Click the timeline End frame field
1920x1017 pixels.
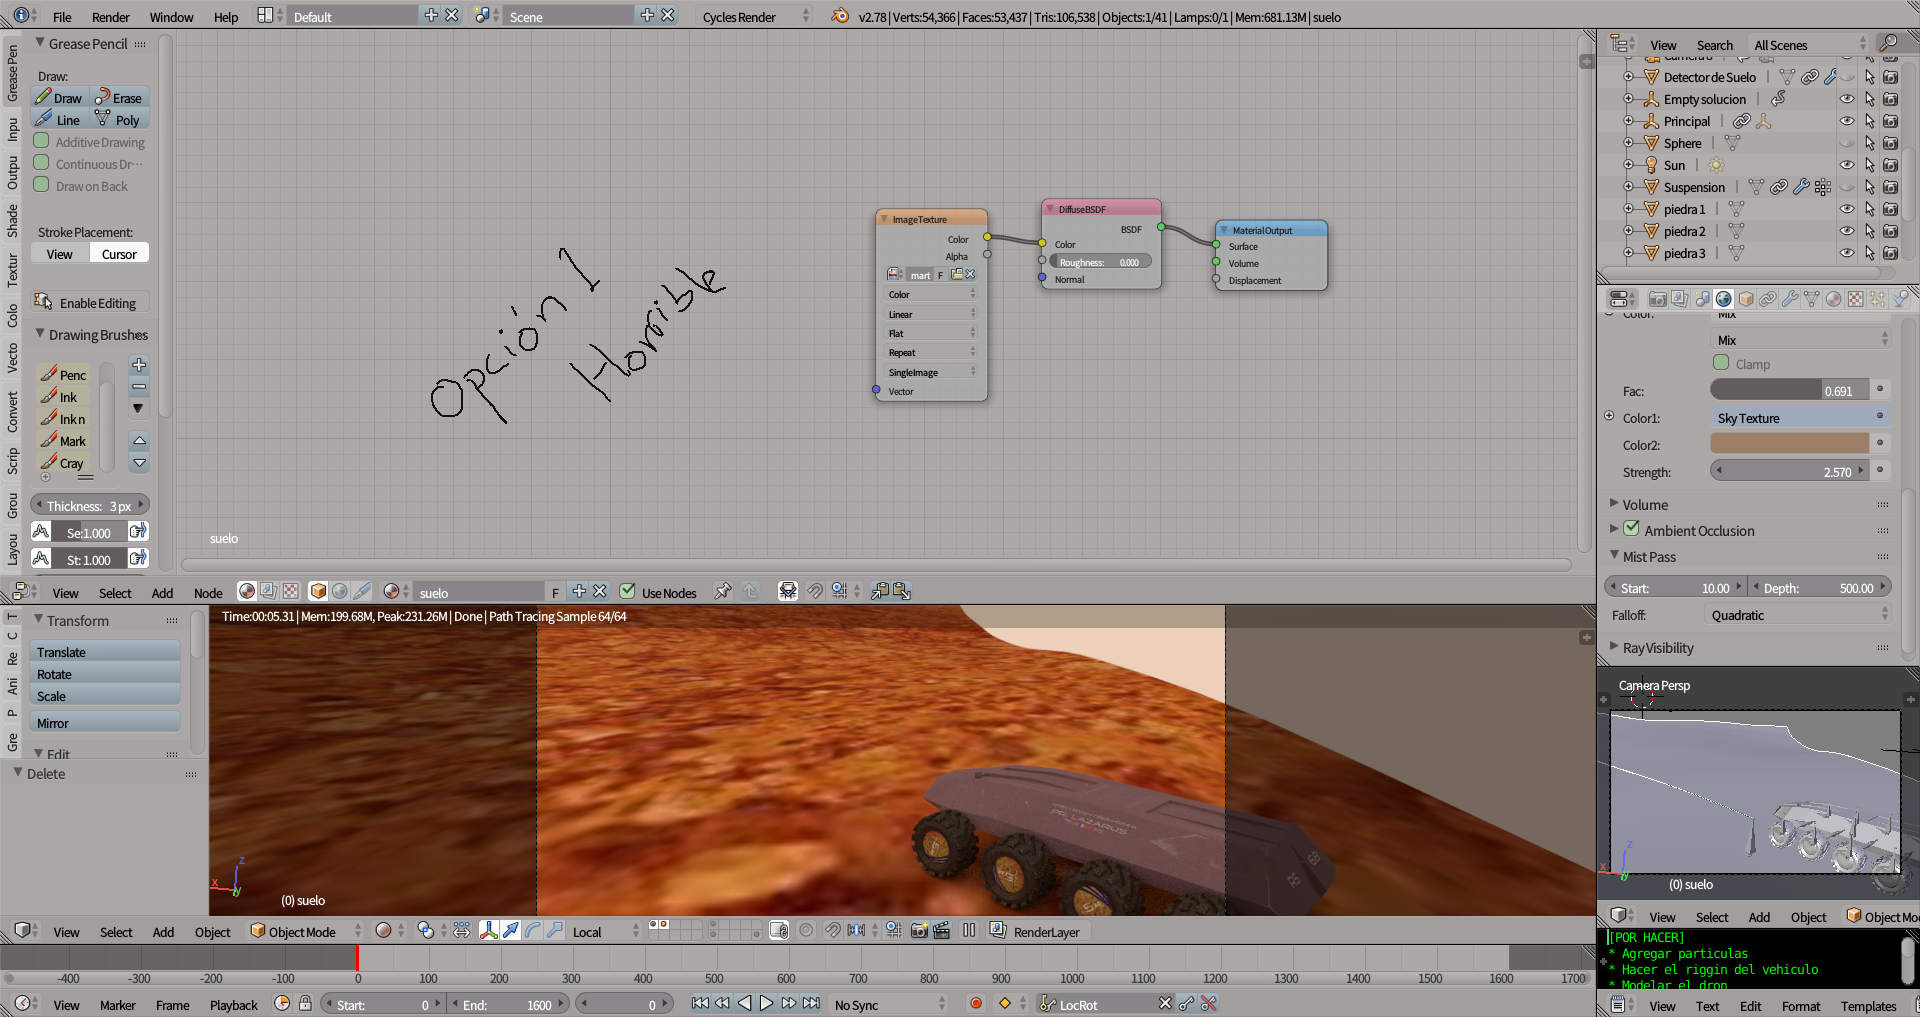[509, 1004]
